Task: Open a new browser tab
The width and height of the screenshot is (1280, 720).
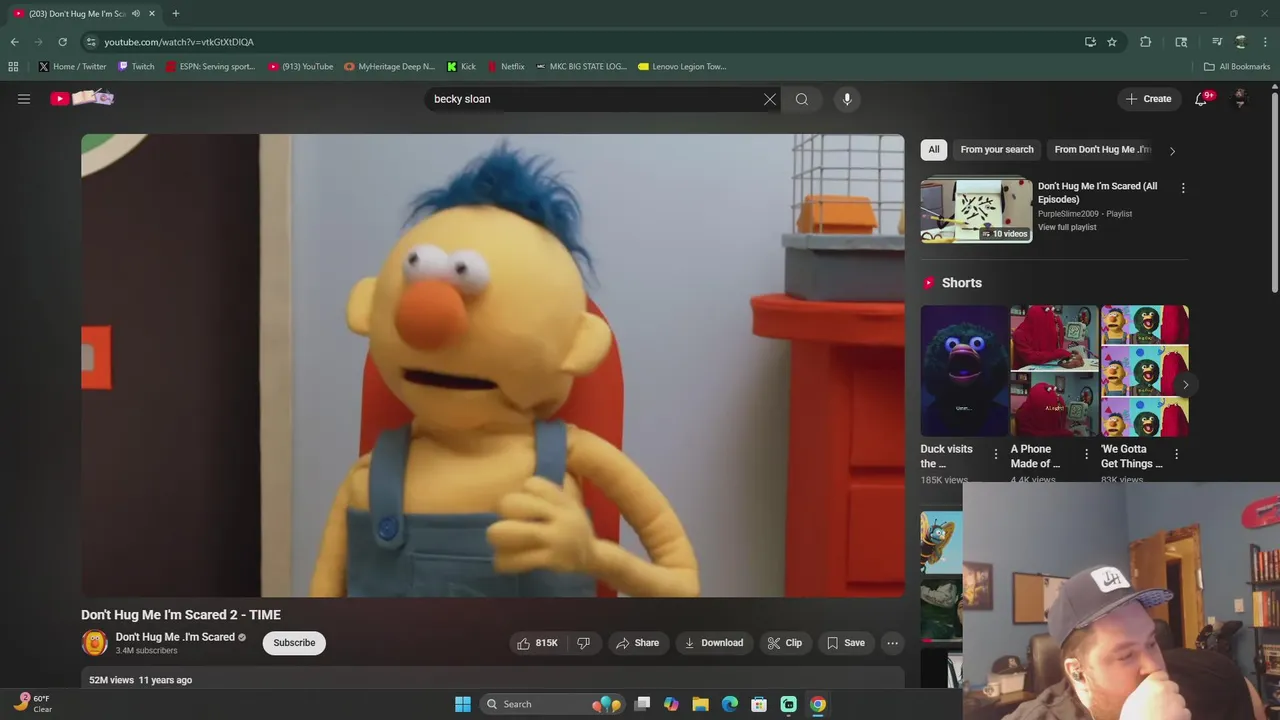Action: (x=175, y=14)
